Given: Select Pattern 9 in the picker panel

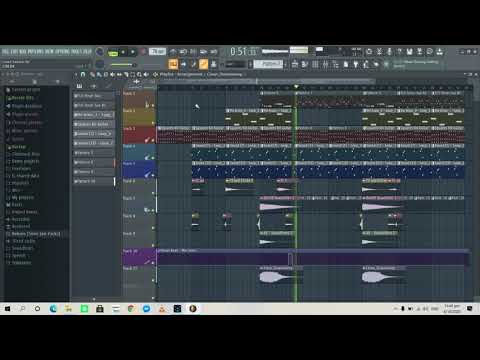Looking at the screenshot, I should [94, 172].
